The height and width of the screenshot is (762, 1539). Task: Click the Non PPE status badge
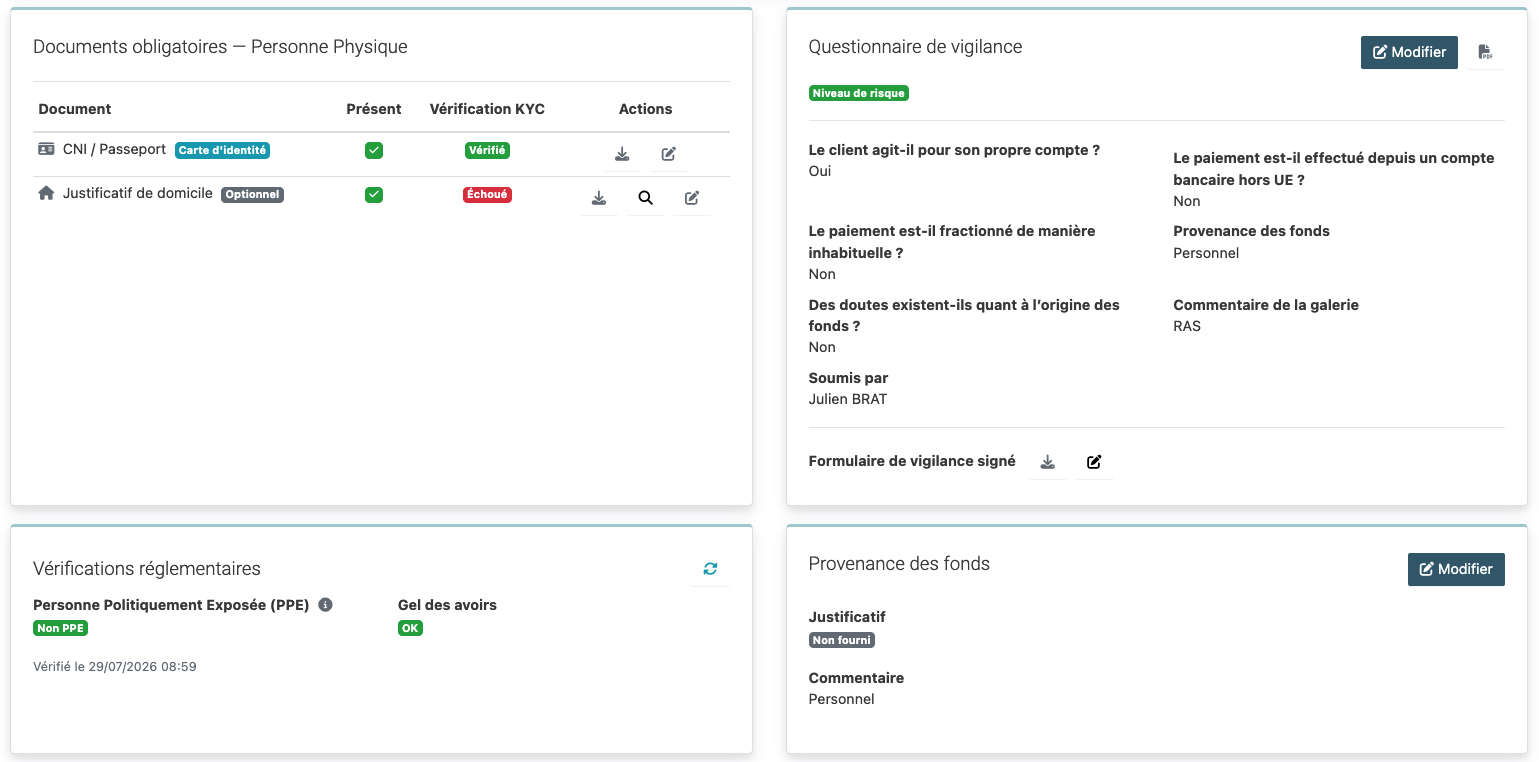coord(61,628)
